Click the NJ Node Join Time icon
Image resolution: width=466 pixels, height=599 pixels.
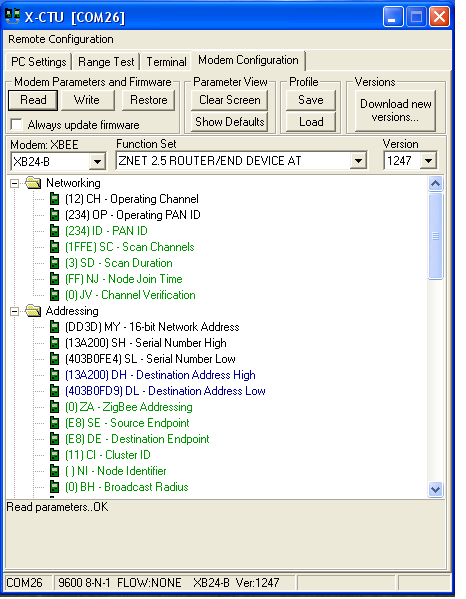point(55,279)
